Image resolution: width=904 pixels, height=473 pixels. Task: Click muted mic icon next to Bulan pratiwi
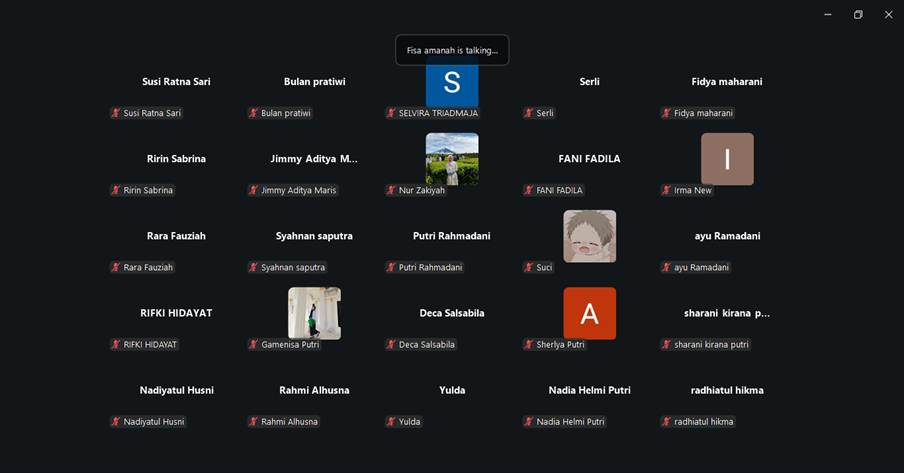253,113
